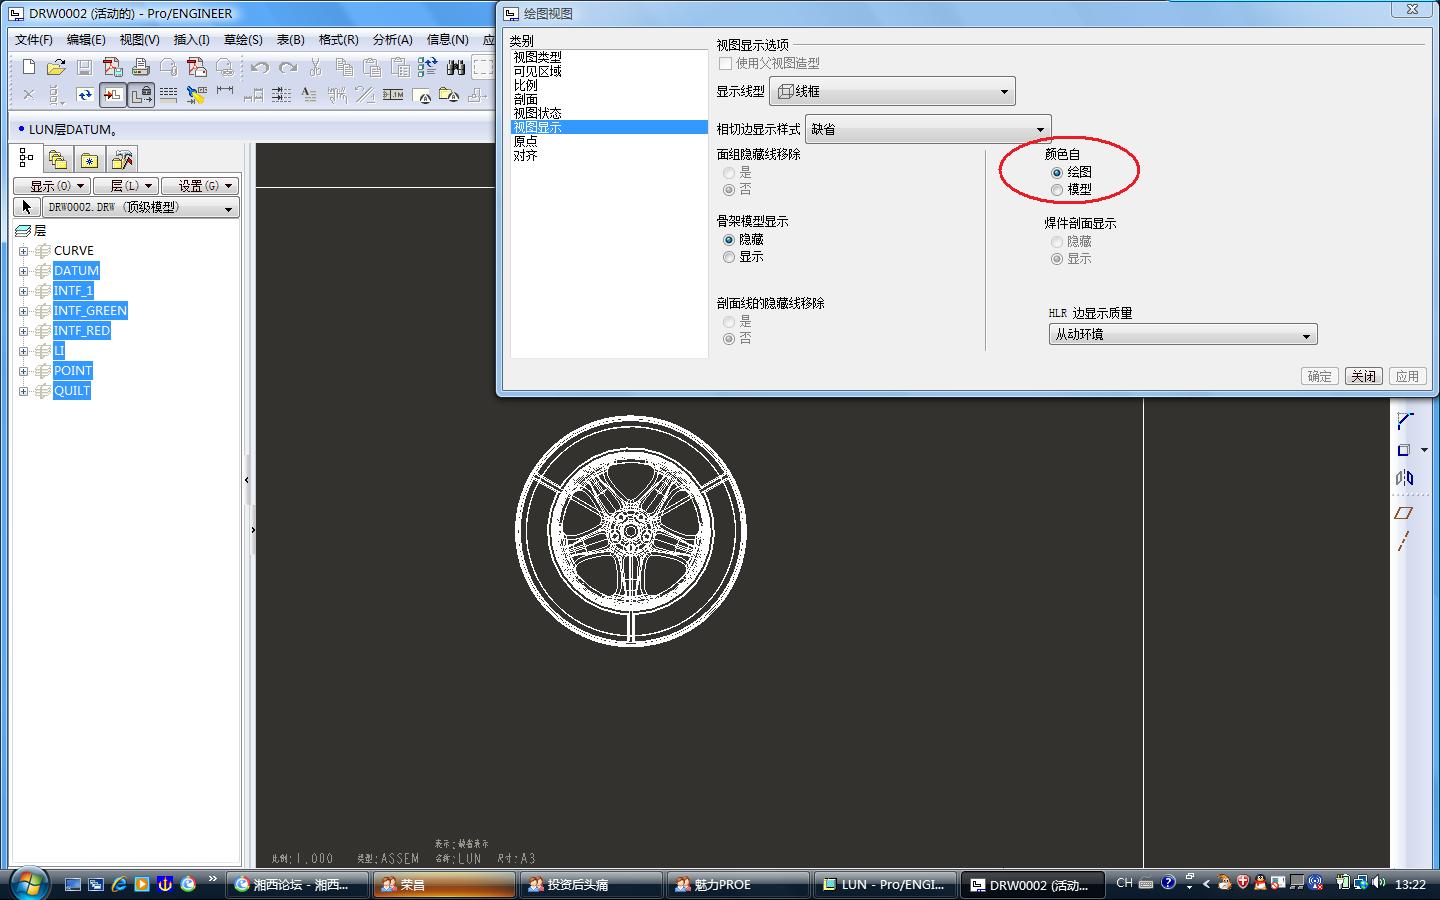This screenshot has width=1440, height=900.
Task: Click the dashed datum axis icon
Action: pyautogui.click(x=1405, y=541)
